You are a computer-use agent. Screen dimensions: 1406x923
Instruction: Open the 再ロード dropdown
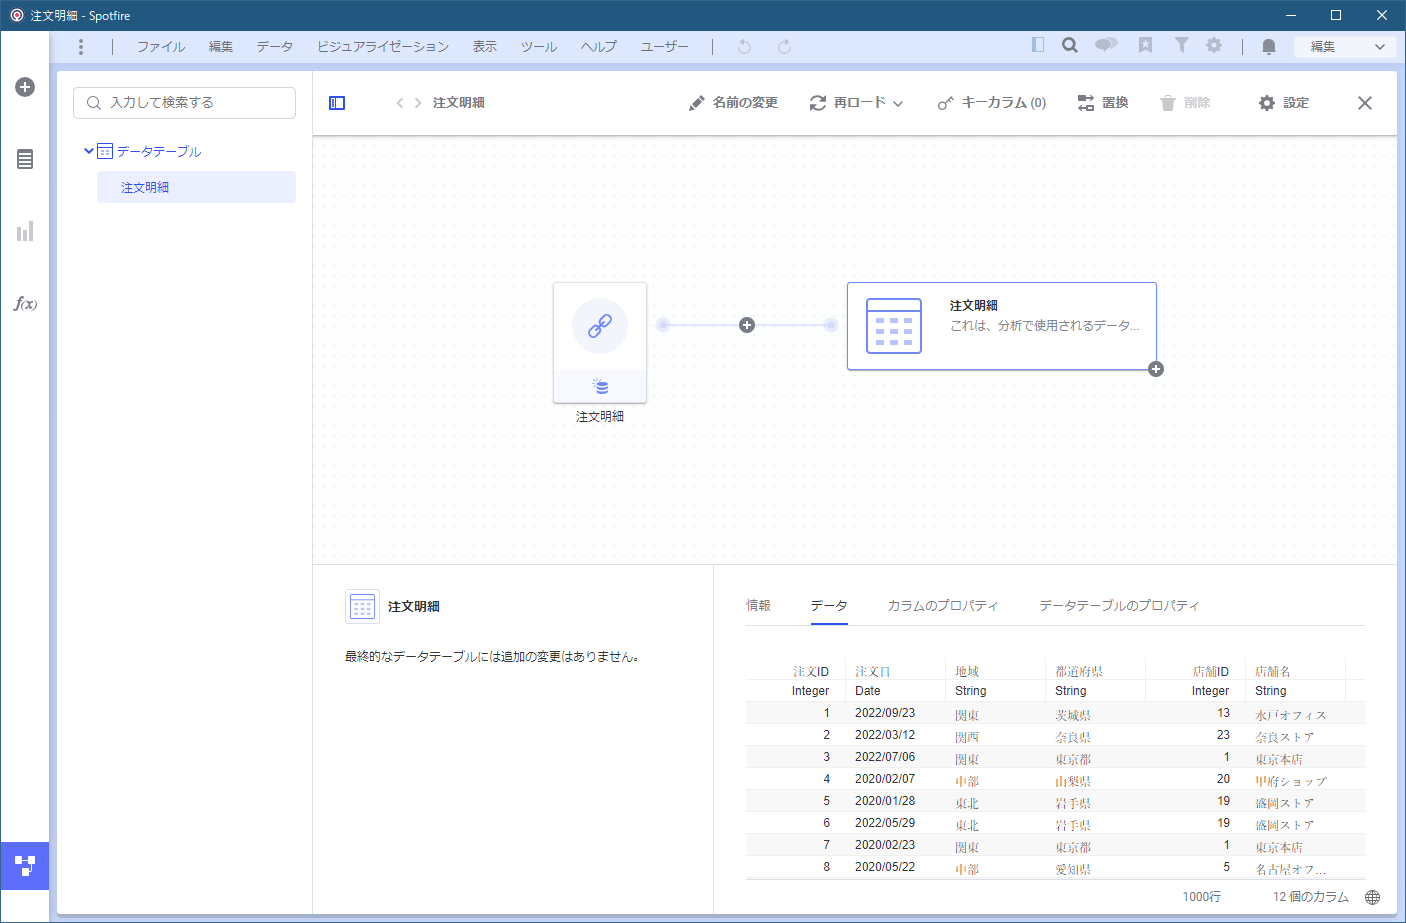[857, 103]
